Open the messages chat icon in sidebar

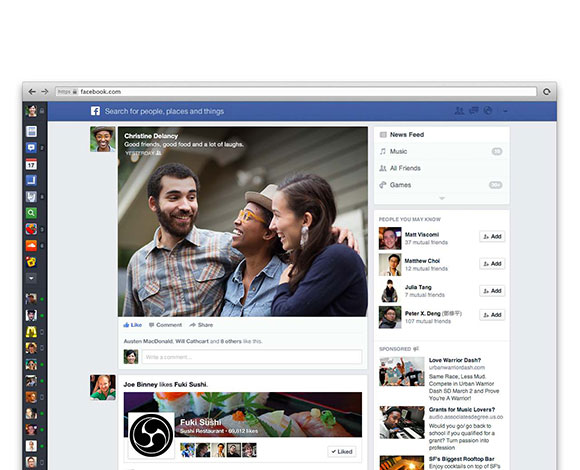[x=31, y=148]
